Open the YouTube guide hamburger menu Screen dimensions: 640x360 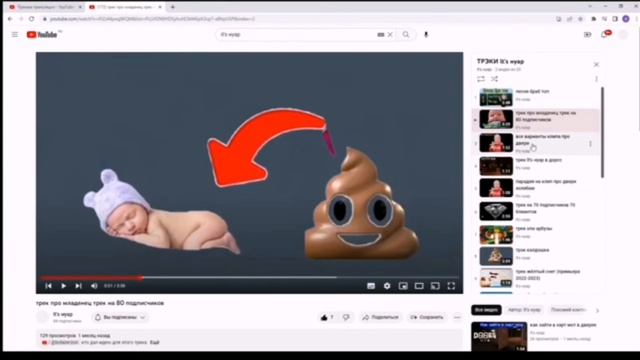(x=15, y=35)
